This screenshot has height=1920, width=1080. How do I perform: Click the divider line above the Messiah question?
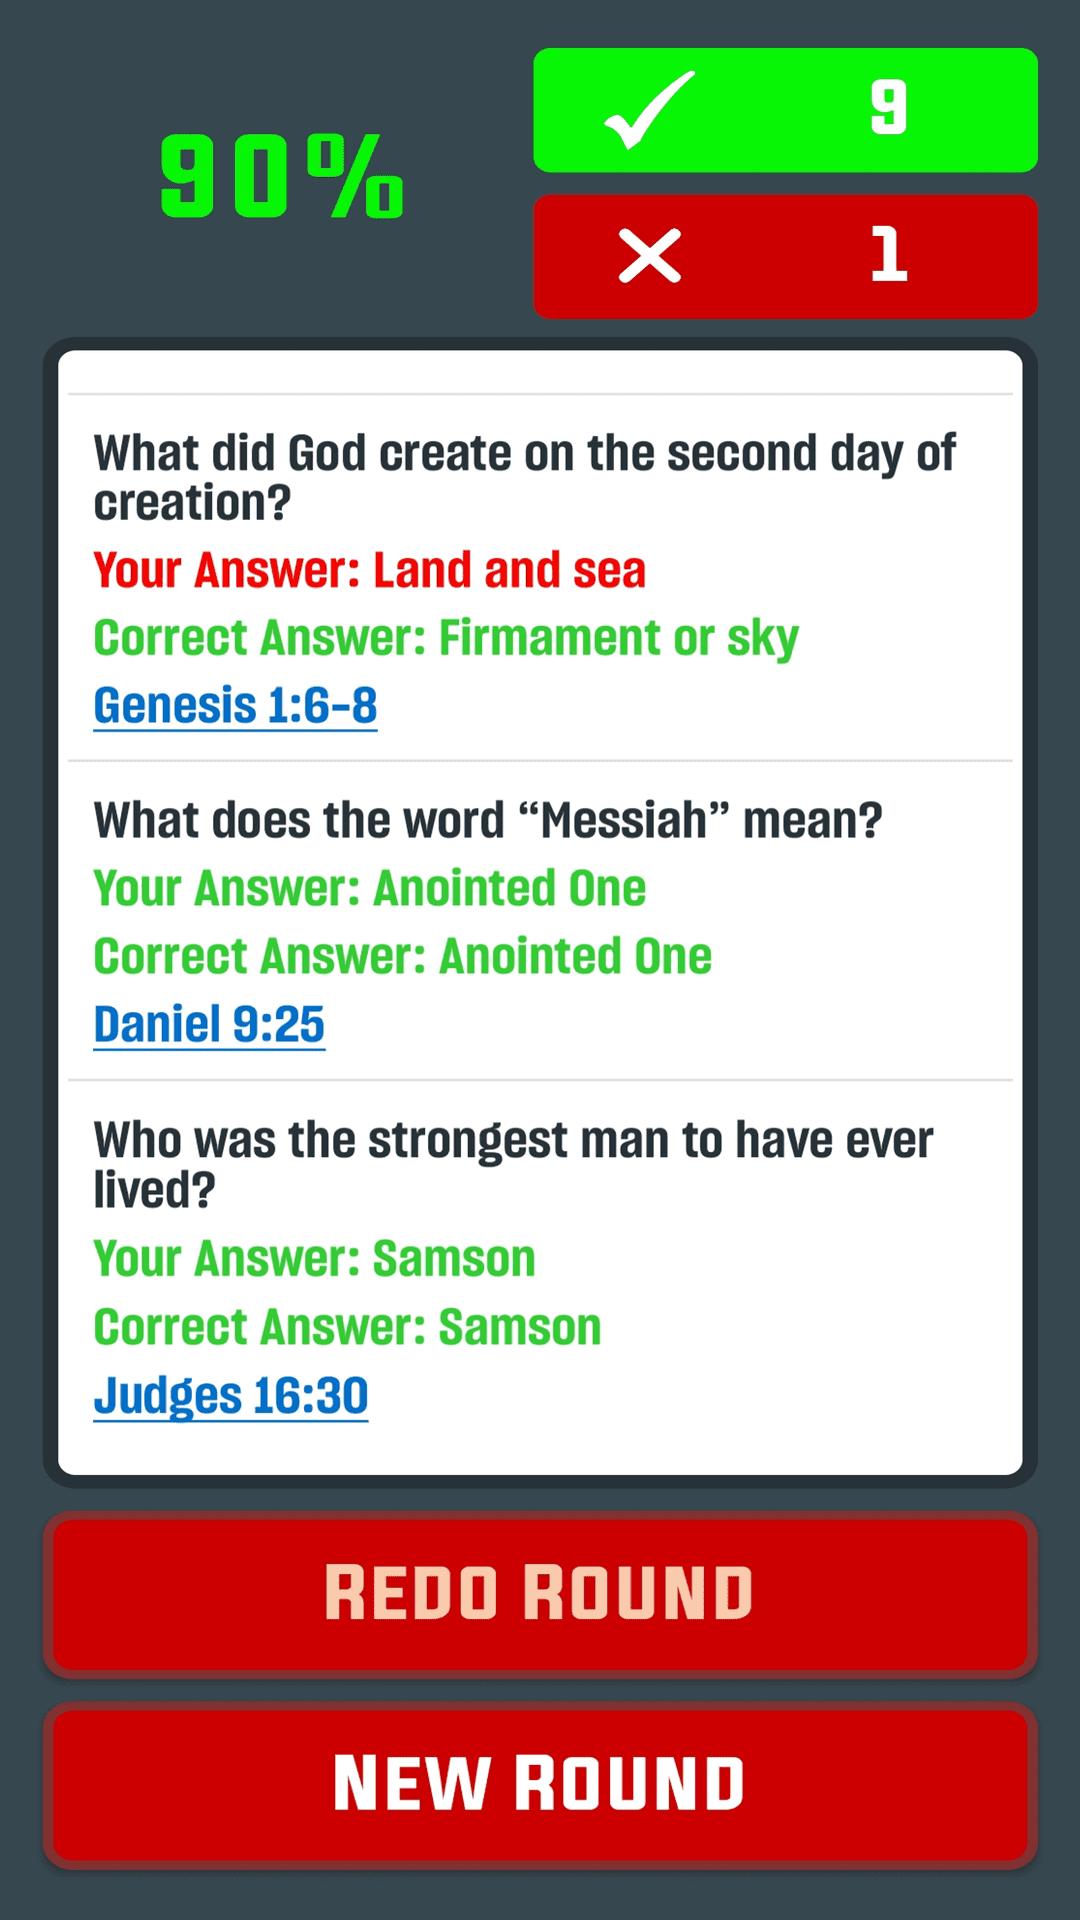540,761
